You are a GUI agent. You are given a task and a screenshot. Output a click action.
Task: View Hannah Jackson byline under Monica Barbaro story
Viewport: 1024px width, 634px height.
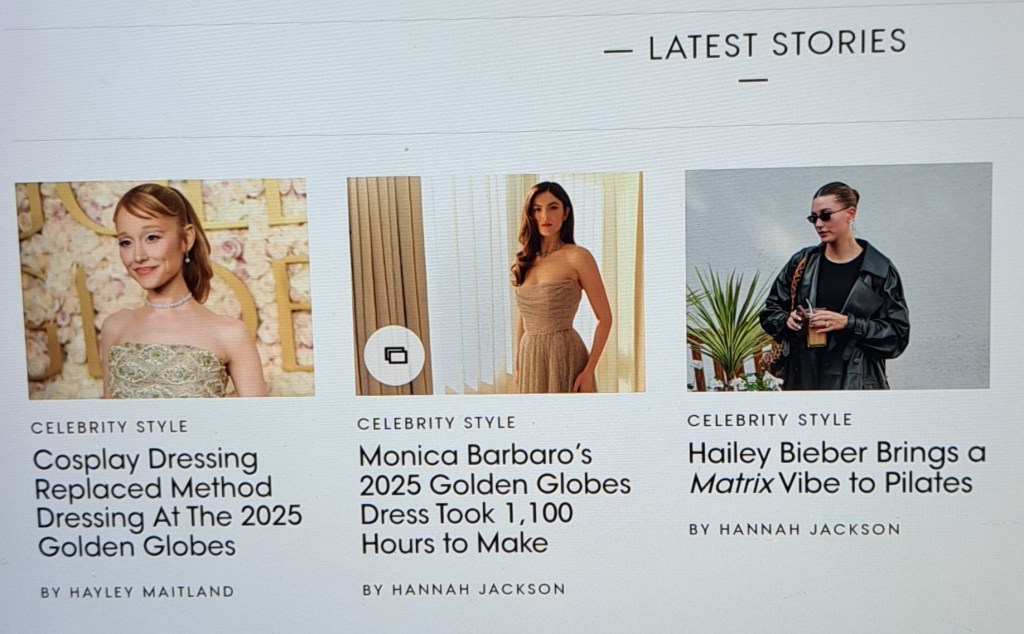(464, 590)
